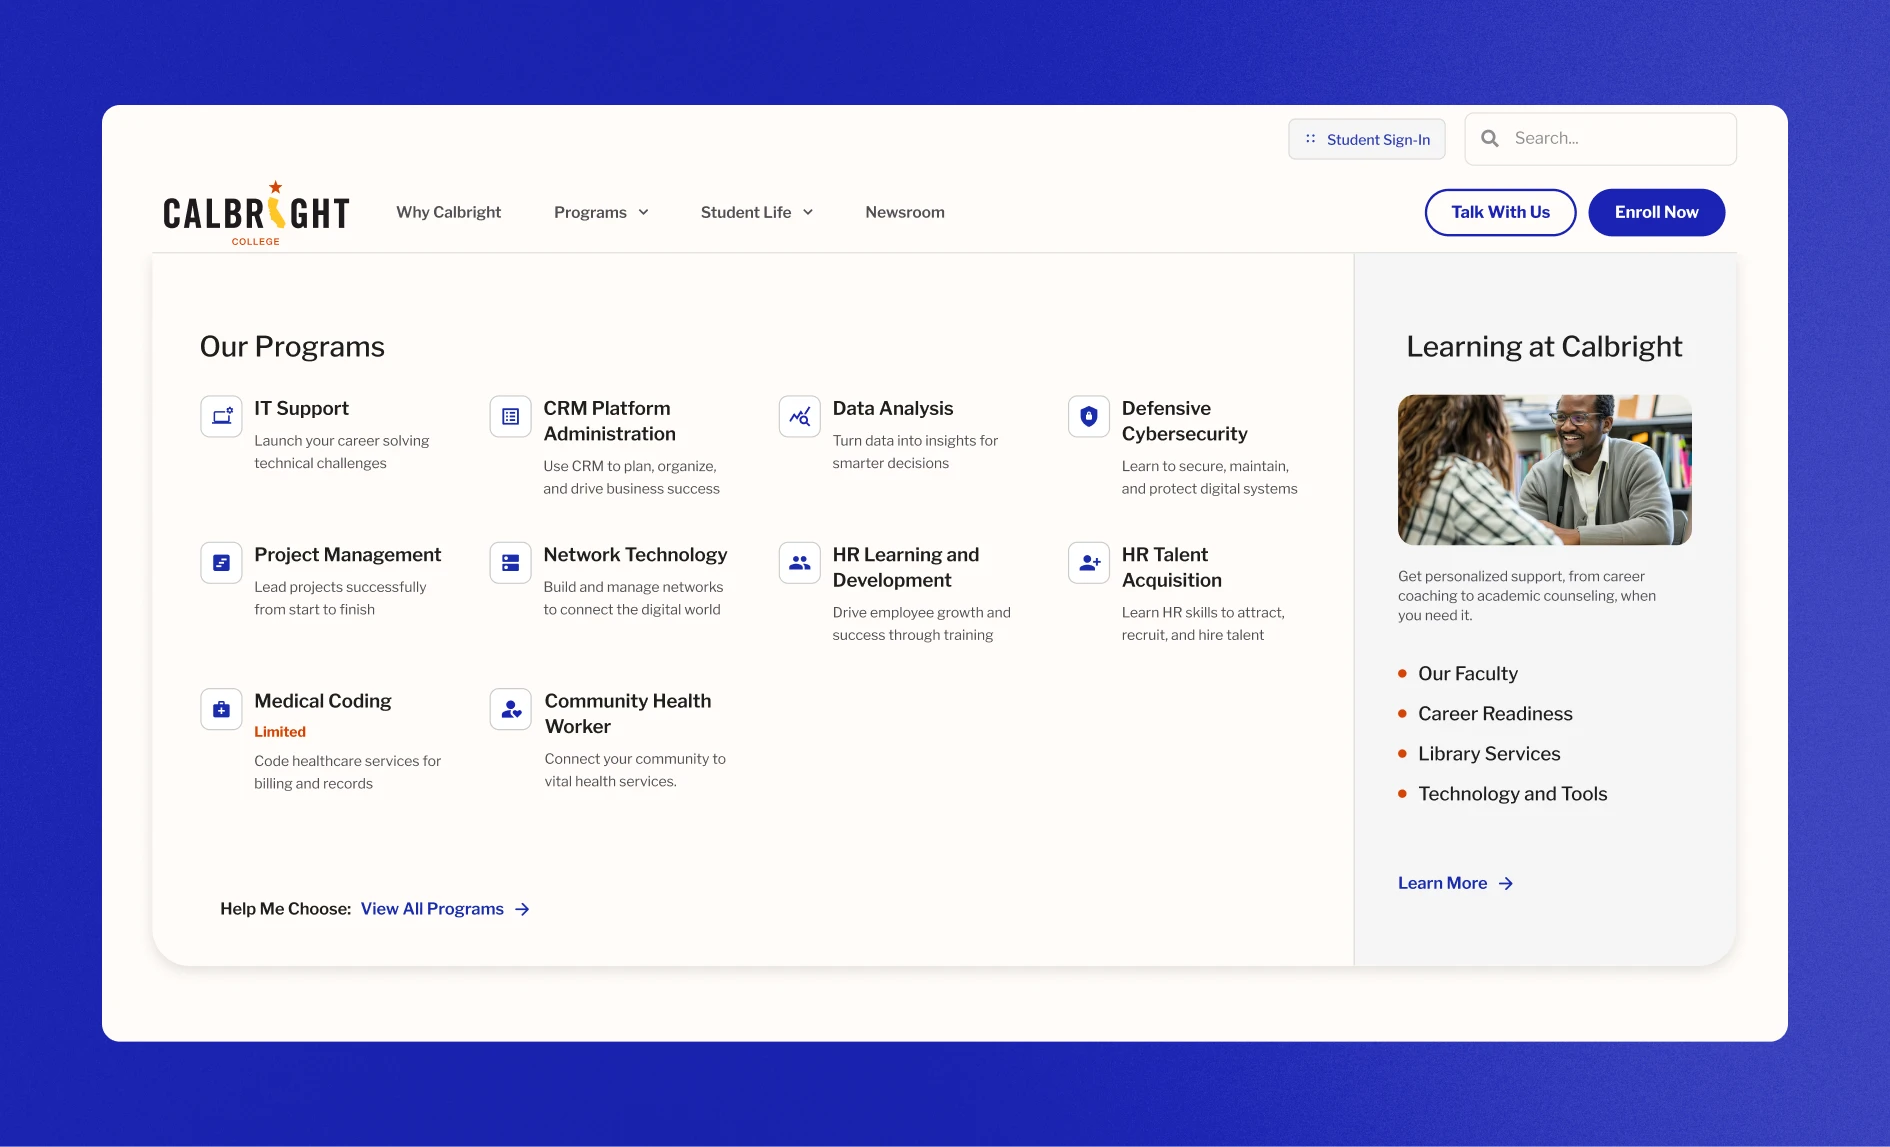Click the dots icon in Student Sign-In

[1310, 139]
